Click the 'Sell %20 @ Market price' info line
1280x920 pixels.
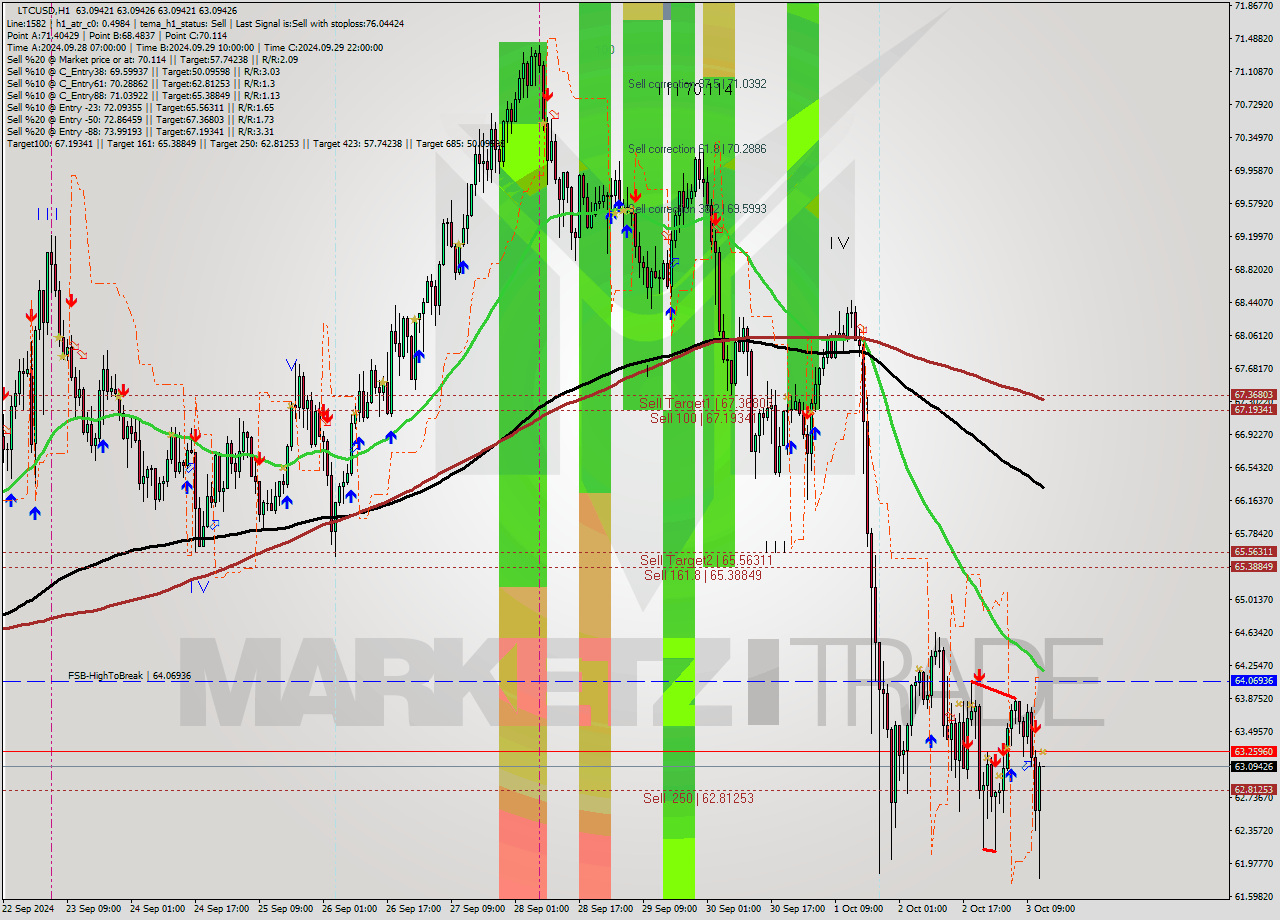tap(152, 59)
